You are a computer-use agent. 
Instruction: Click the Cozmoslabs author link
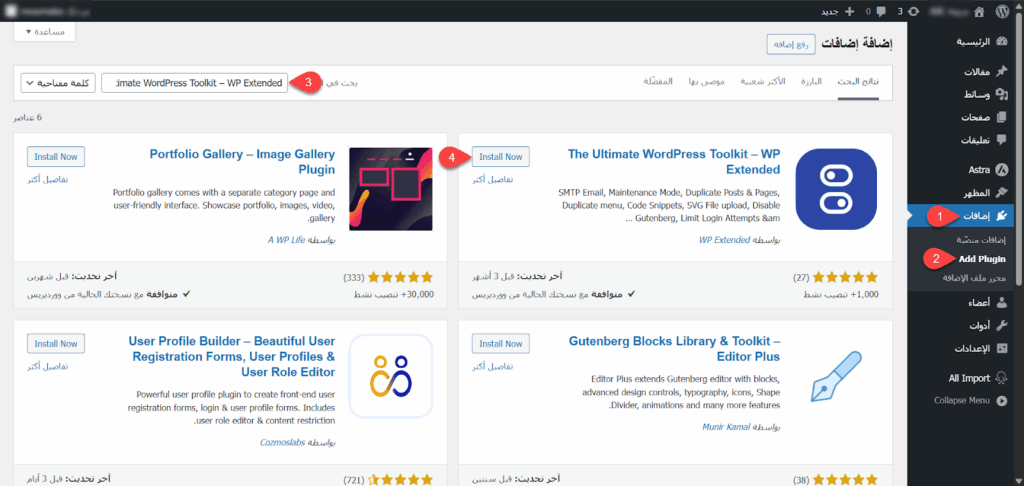[282, 442]
